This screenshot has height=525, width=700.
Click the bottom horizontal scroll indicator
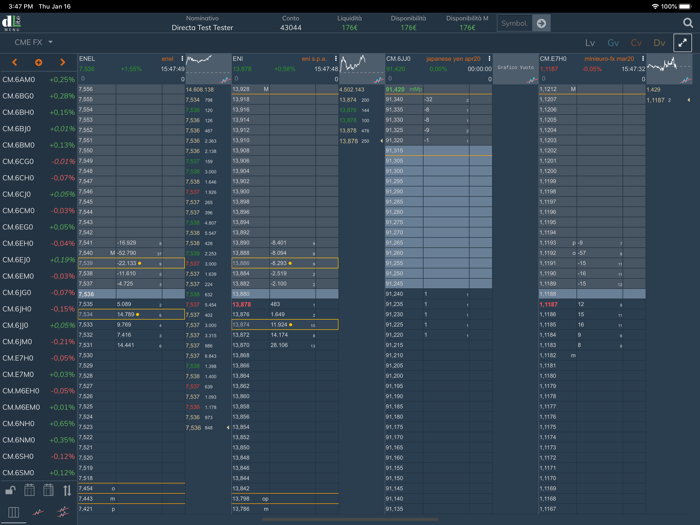[x=350, y=519]
